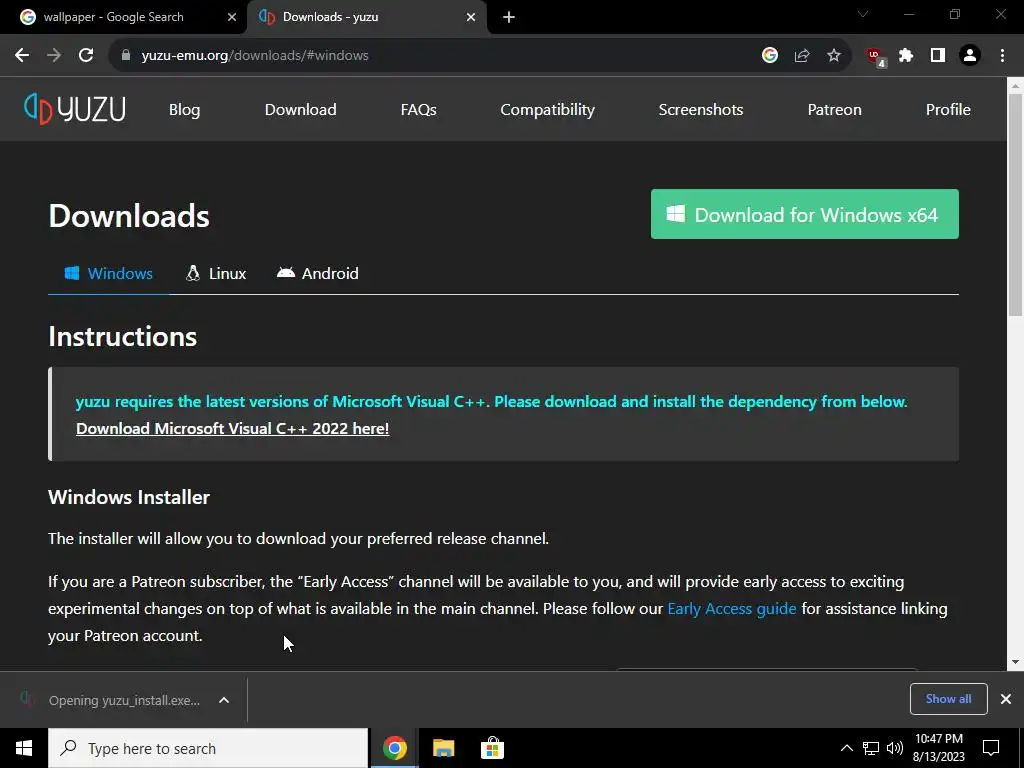The height and width of the screenshot is (768, 1024).
Task: Open the tab search chevron
Action: point(863,14)
